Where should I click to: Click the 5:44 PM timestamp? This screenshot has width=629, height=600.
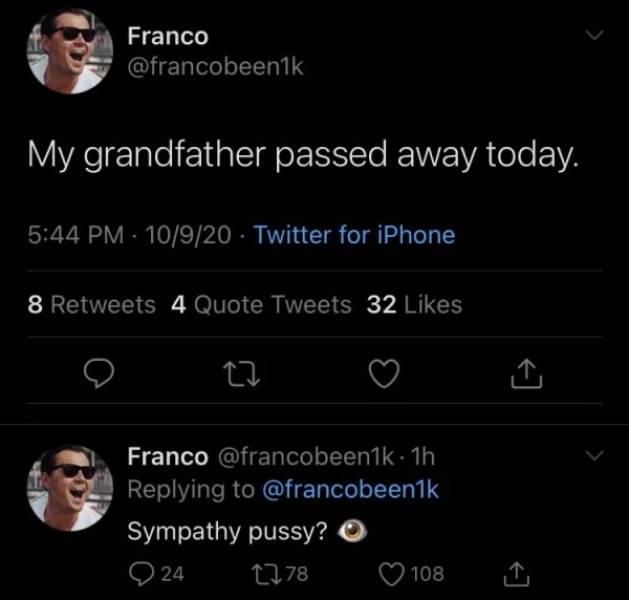click(78, 236)
